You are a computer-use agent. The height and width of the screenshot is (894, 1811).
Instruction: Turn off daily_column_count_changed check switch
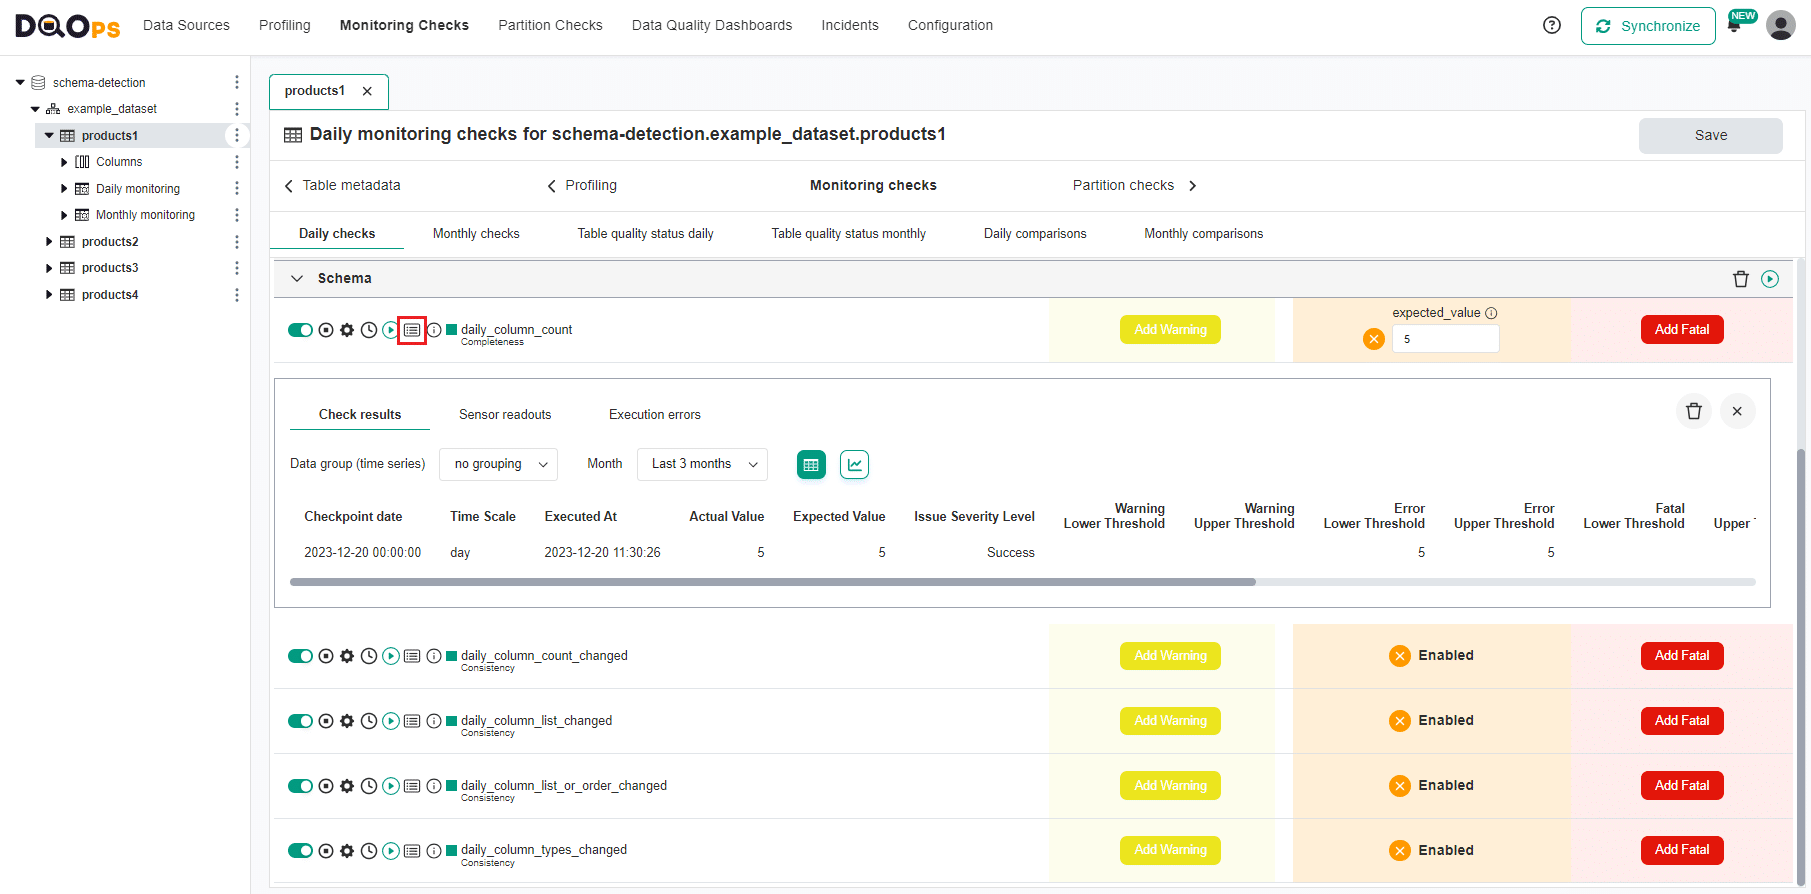pos(300,656)
